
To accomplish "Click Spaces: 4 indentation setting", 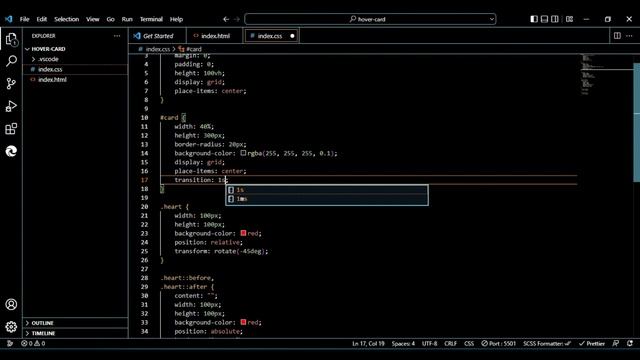I will (403, 344).
